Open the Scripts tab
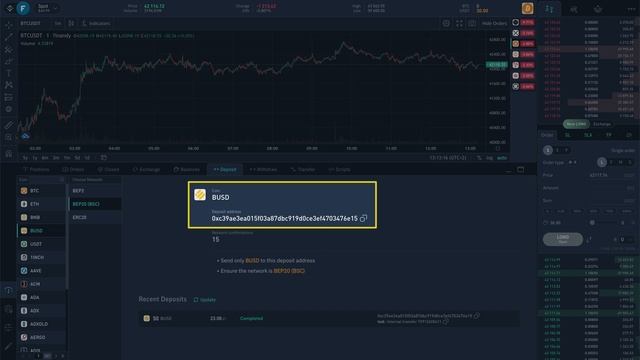 pyautogui.click(x=340, y=169)
